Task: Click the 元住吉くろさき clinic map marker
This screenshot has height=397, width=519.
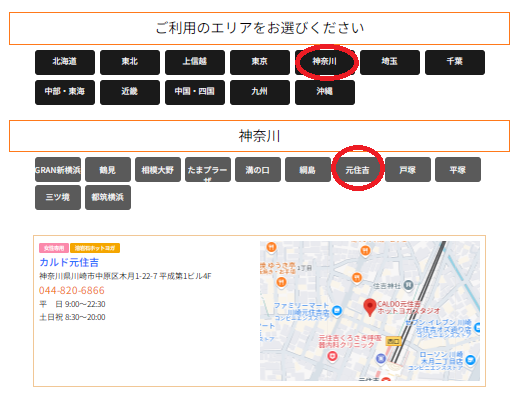Action: (x=332, y=356)
